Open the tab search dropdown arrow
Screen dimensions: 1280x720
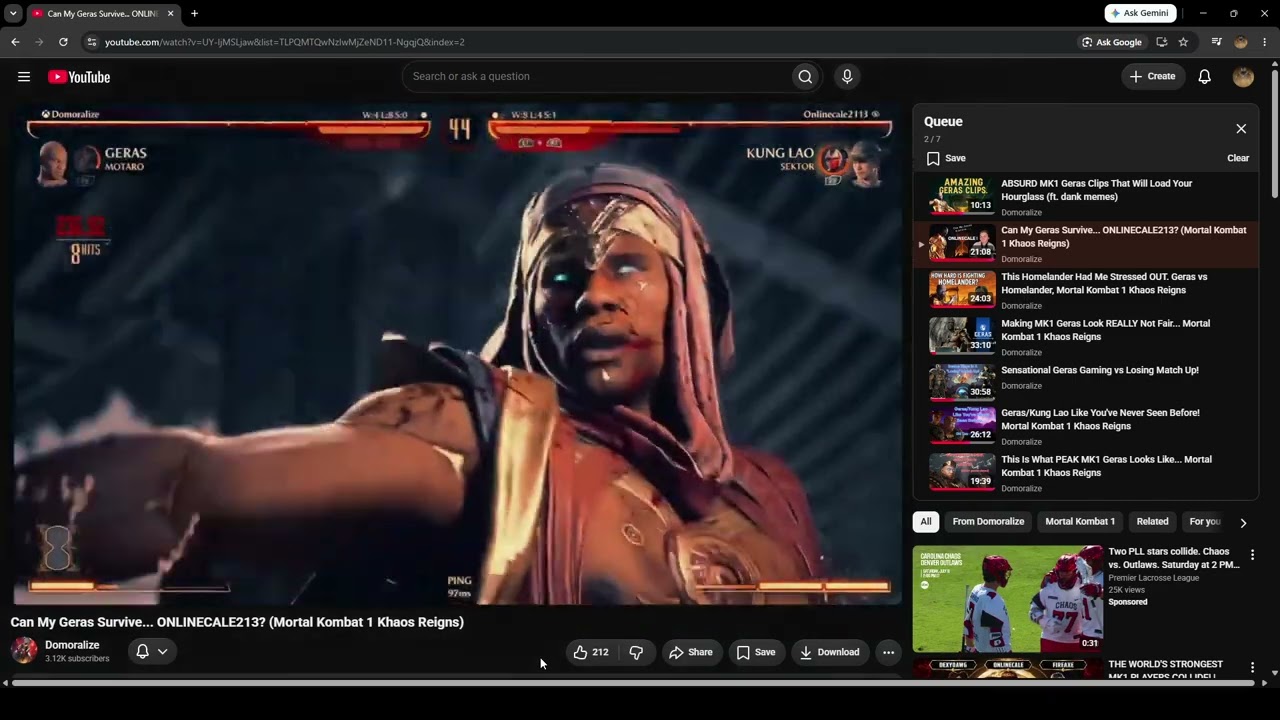pyautogui.click(x=13, y=13)
